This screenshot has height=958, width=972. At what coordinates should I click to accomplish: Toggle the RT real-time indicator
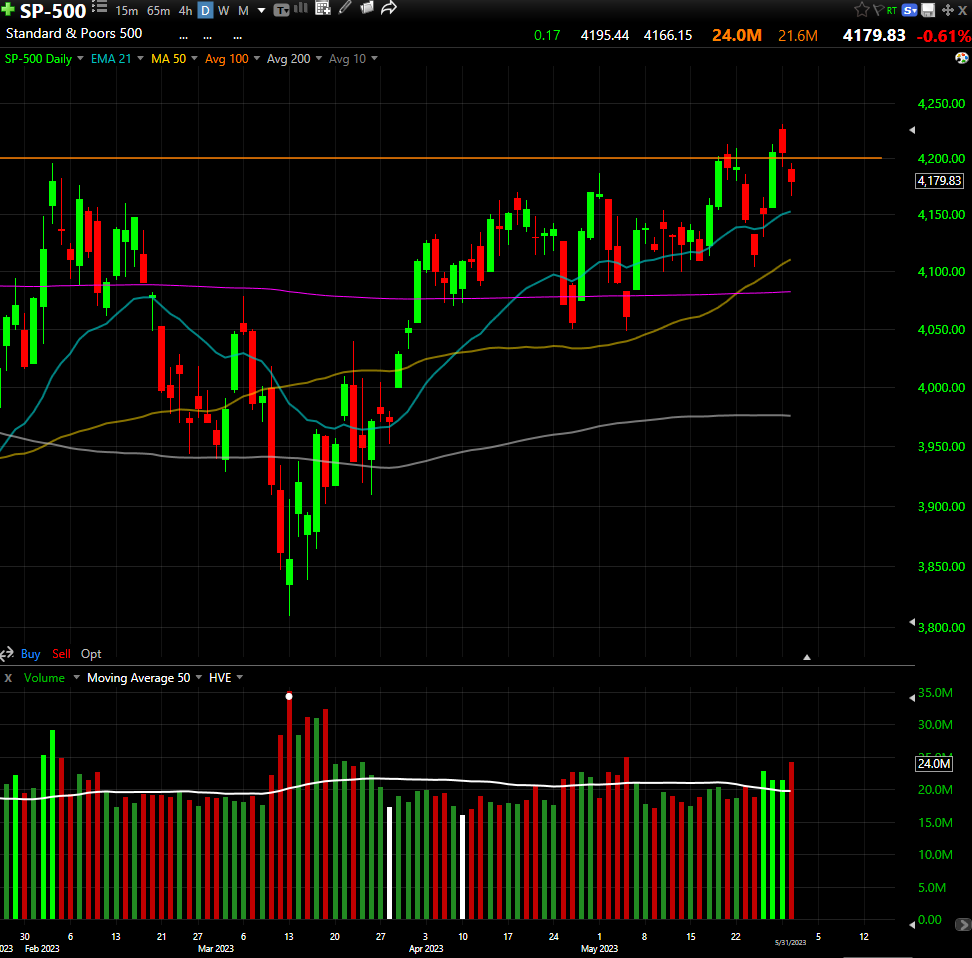891,11
